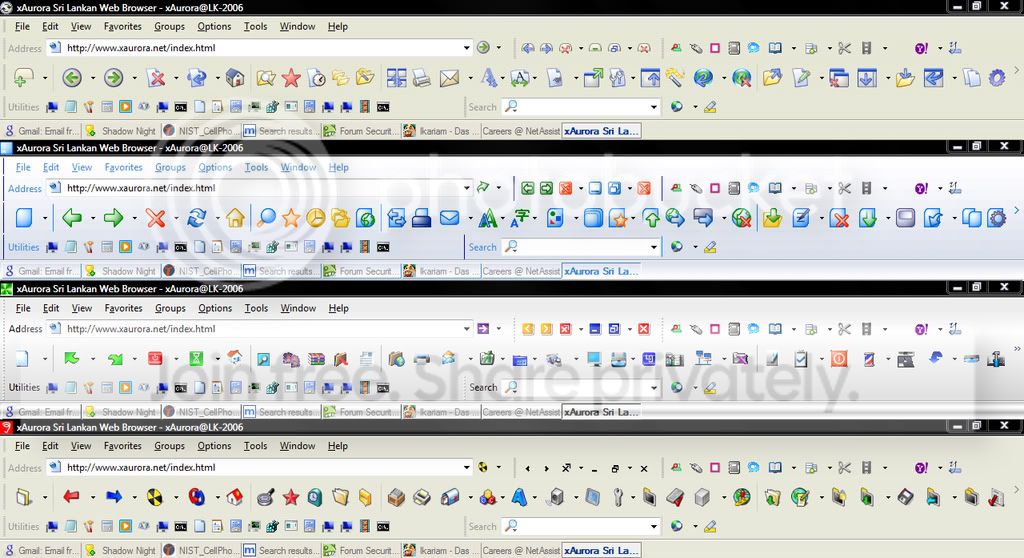Click the blue Refresh arrows in blue-skin window

[x=197, y=218]
